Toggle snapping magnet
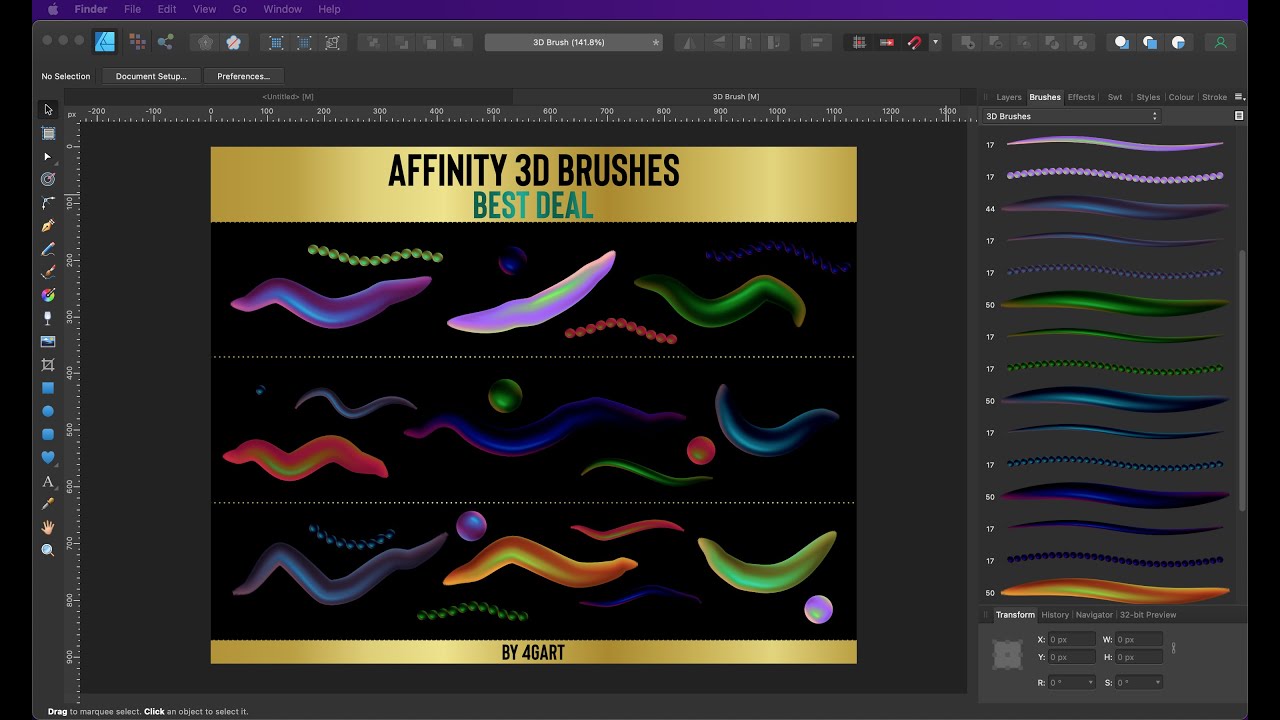Image resolution: width=1280 pixels, height=720 pixels. (914, 42)
